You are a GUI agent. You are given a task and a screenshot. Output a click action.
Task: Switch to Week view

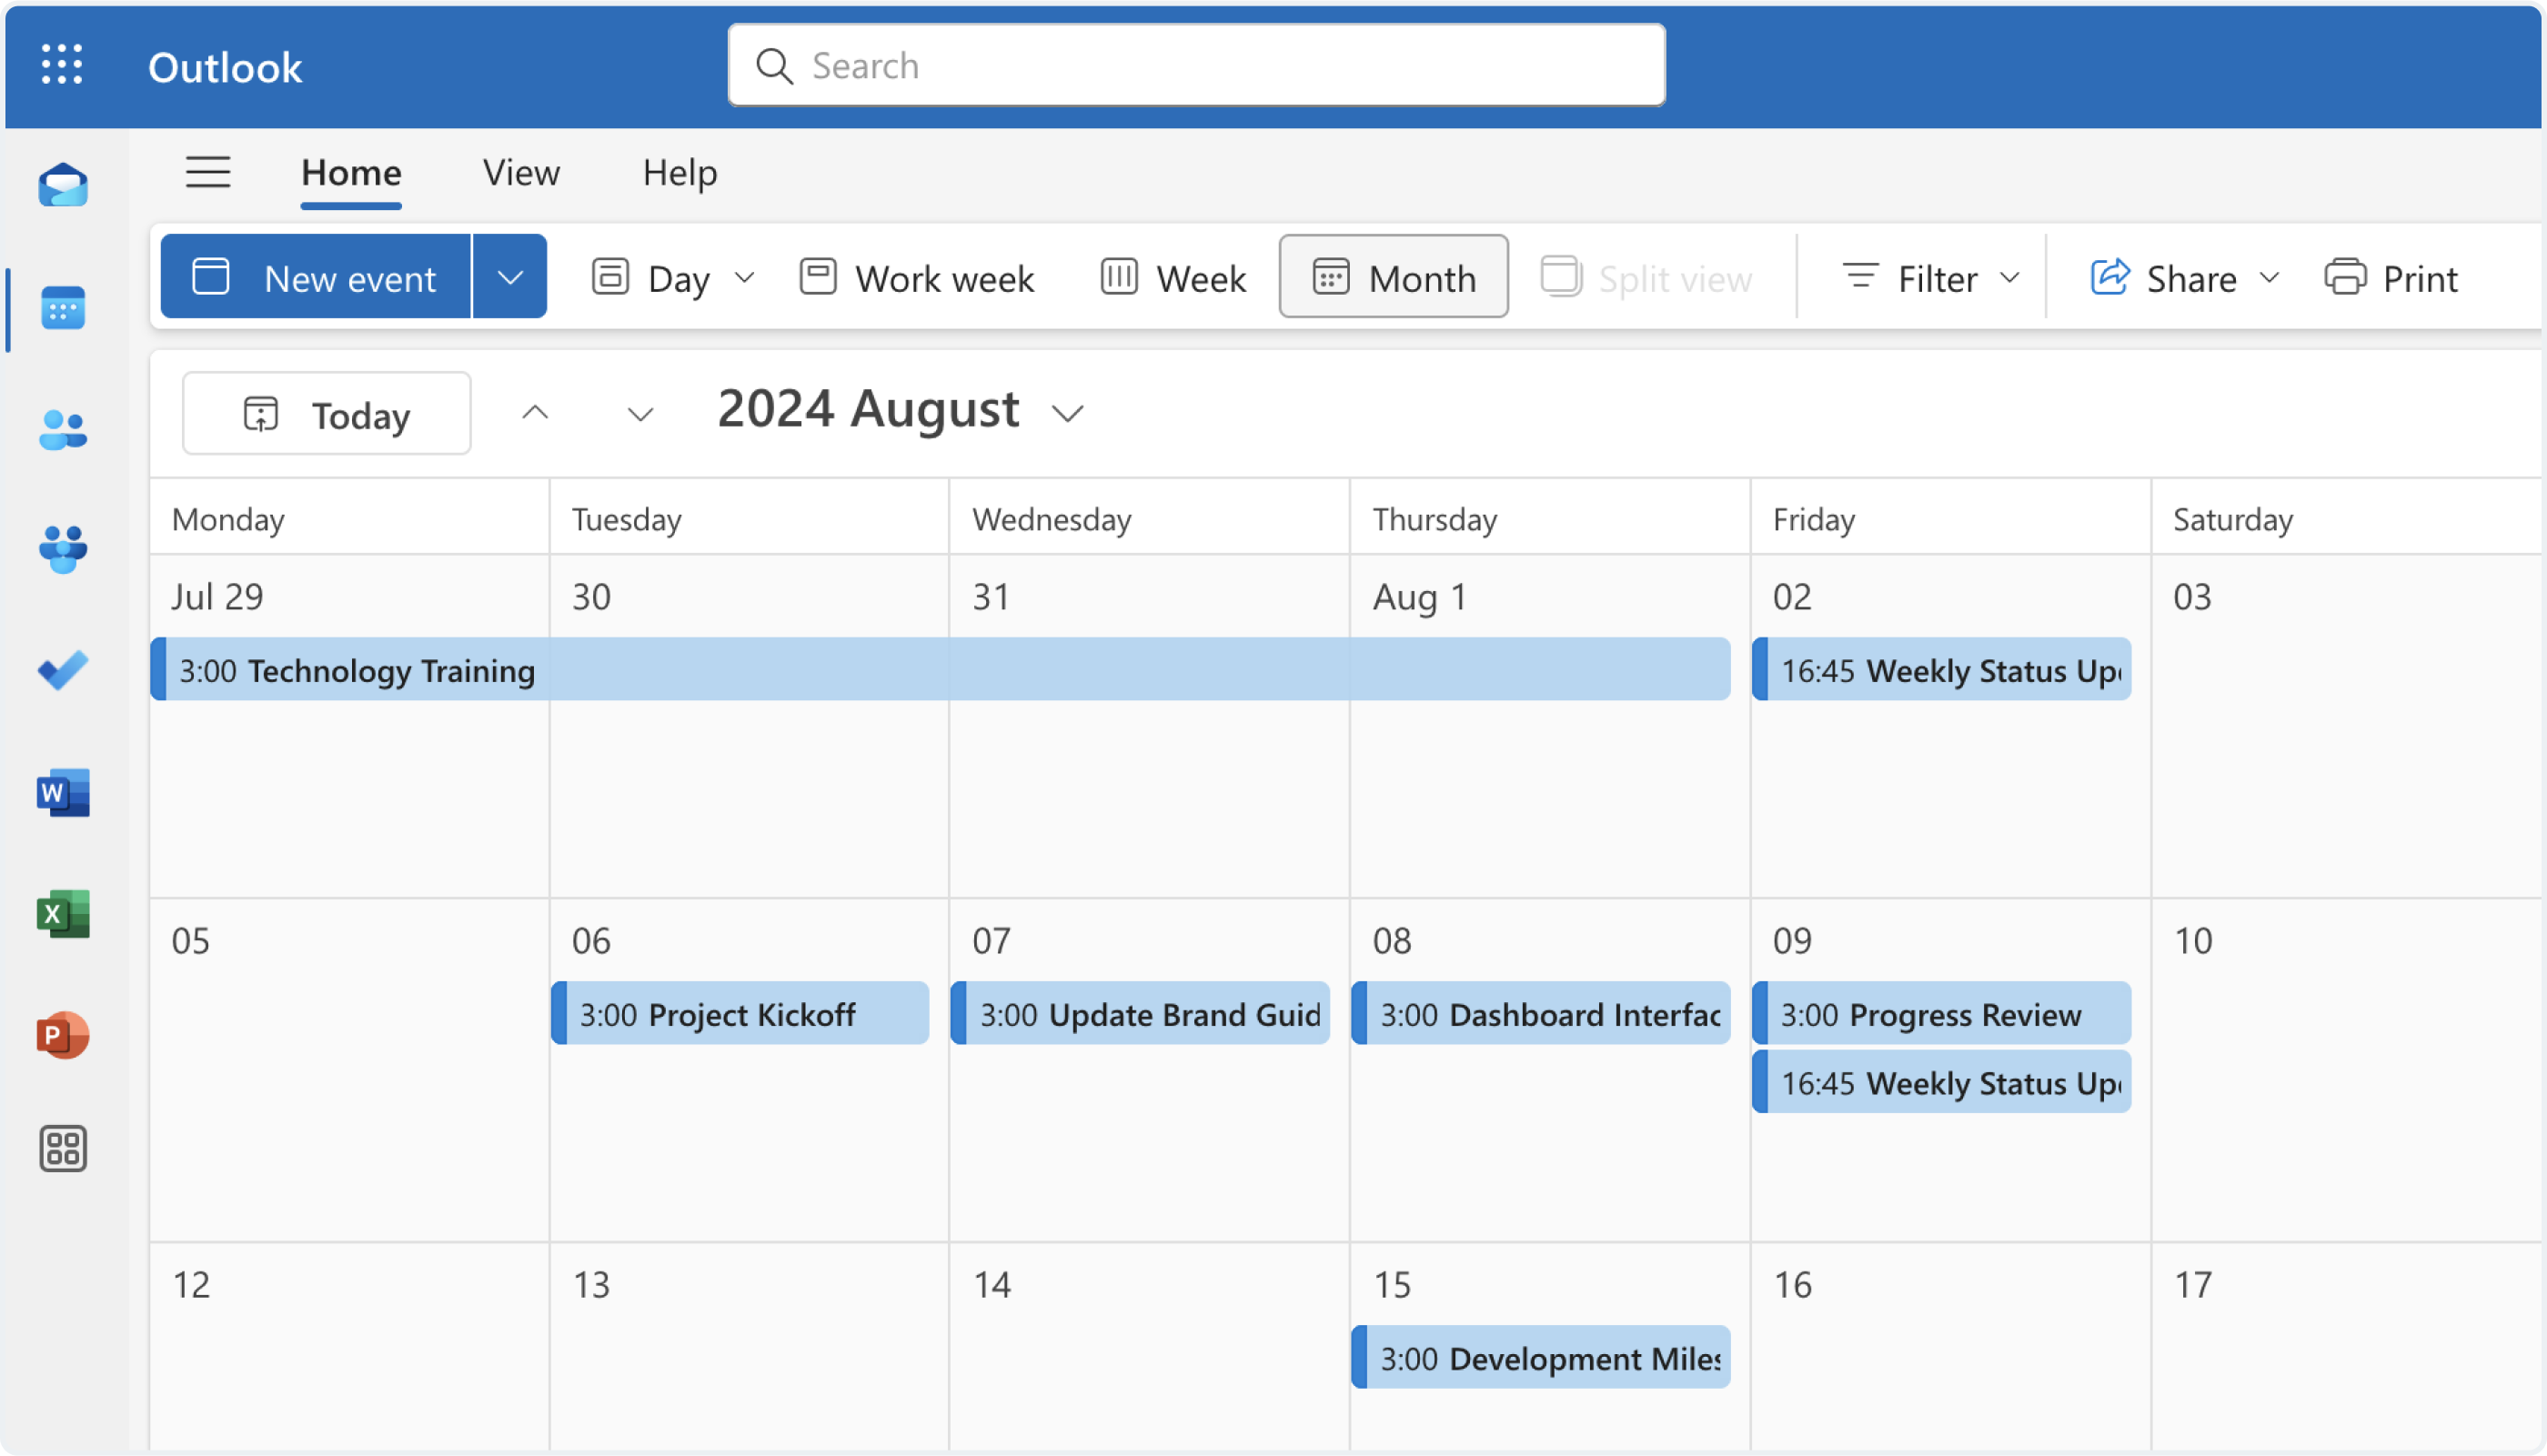click(x=1173, y=277)
